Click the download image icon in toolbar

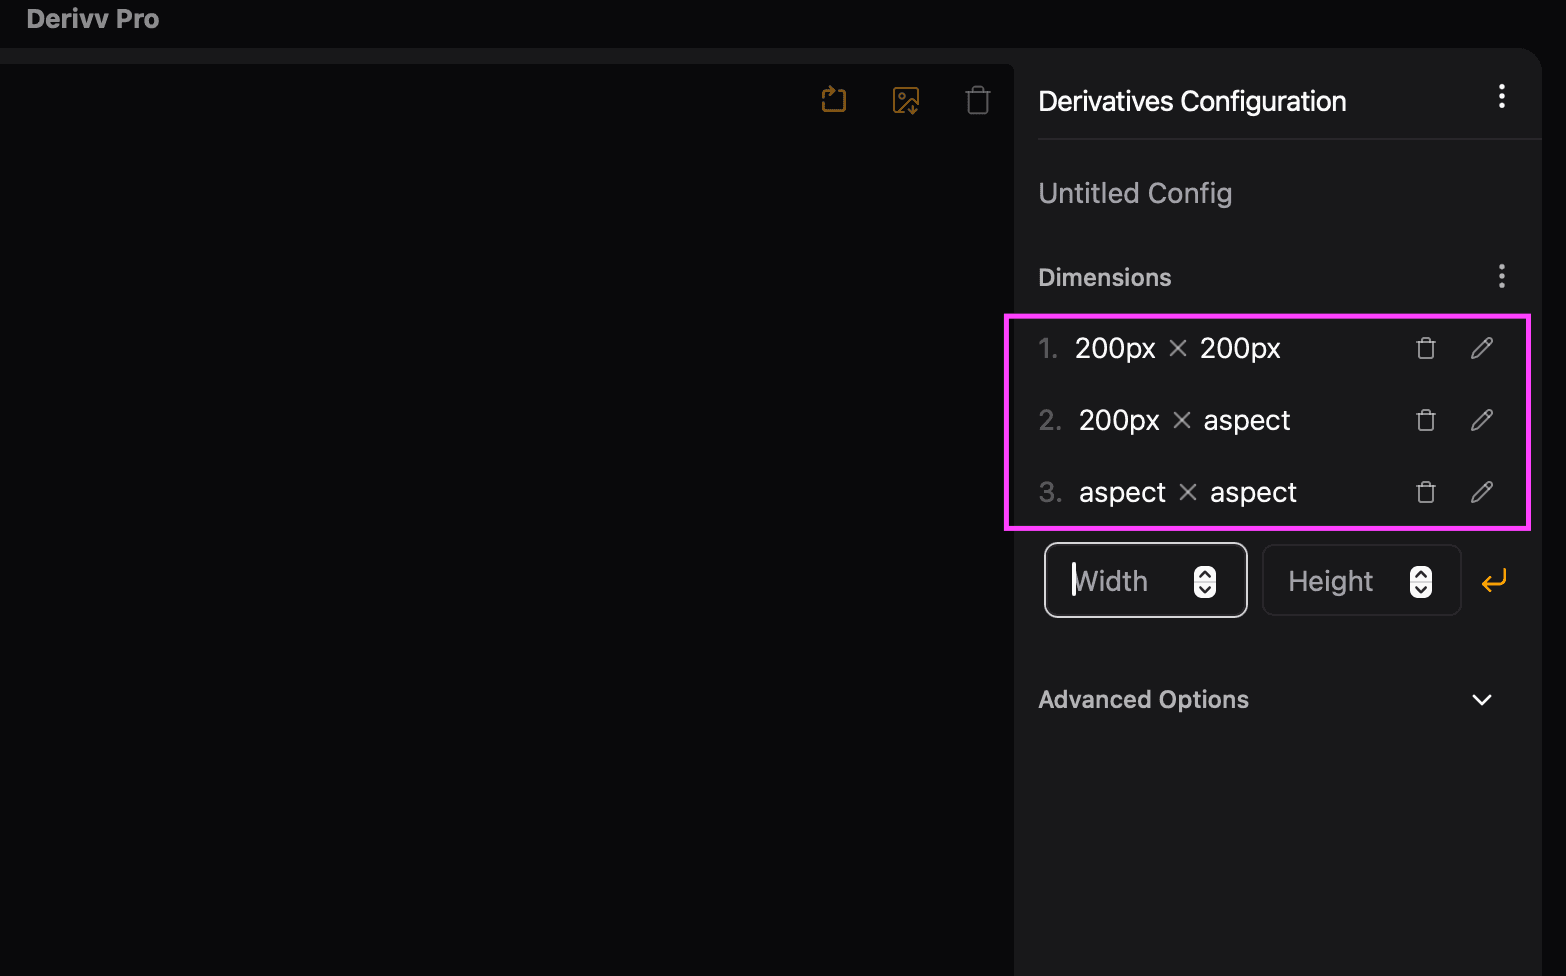pyautogui.click(x=906, y=100)
